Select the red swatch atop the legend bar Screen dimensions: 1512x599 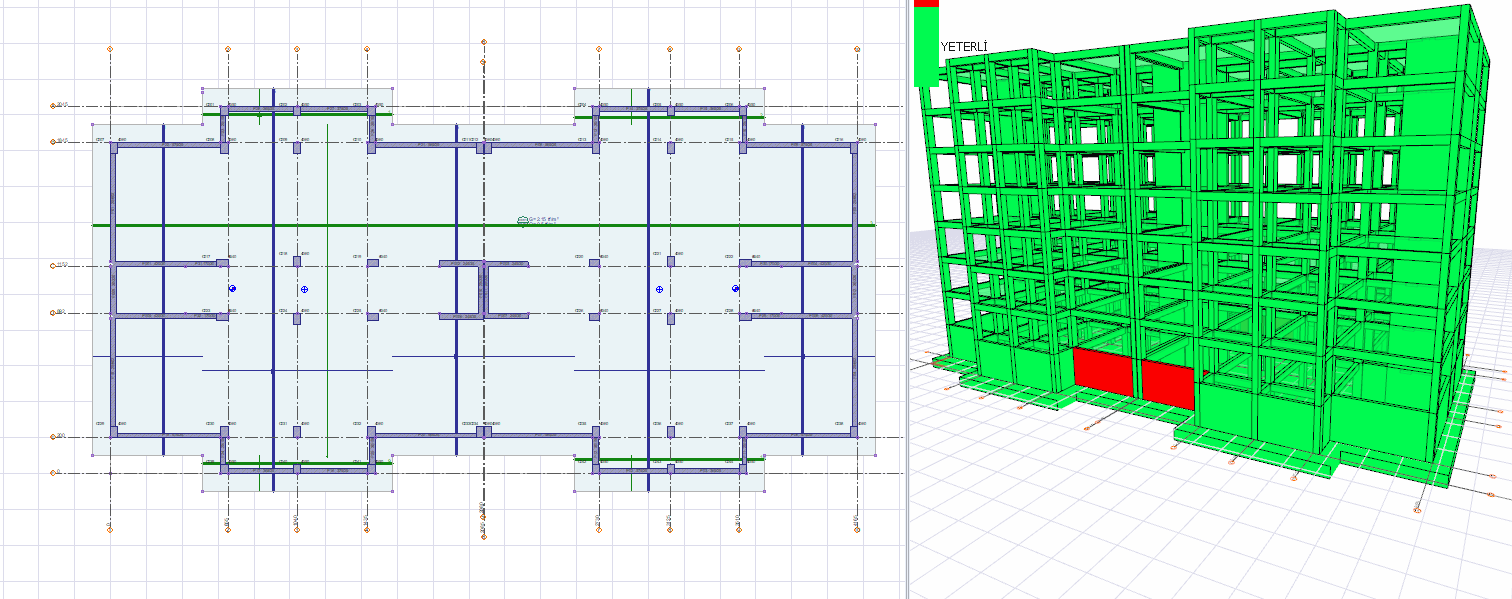coord(926,4)
